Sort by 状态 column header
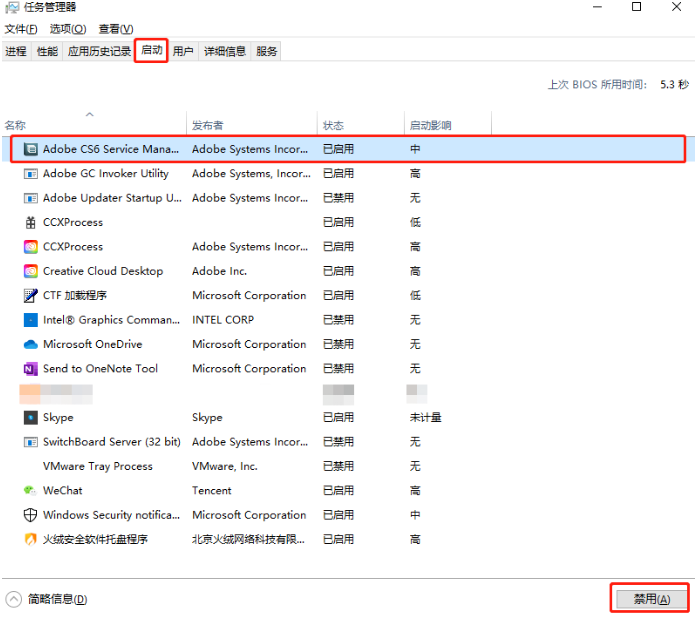This screenshot has width=699, height=622. (x=333, y=126)
